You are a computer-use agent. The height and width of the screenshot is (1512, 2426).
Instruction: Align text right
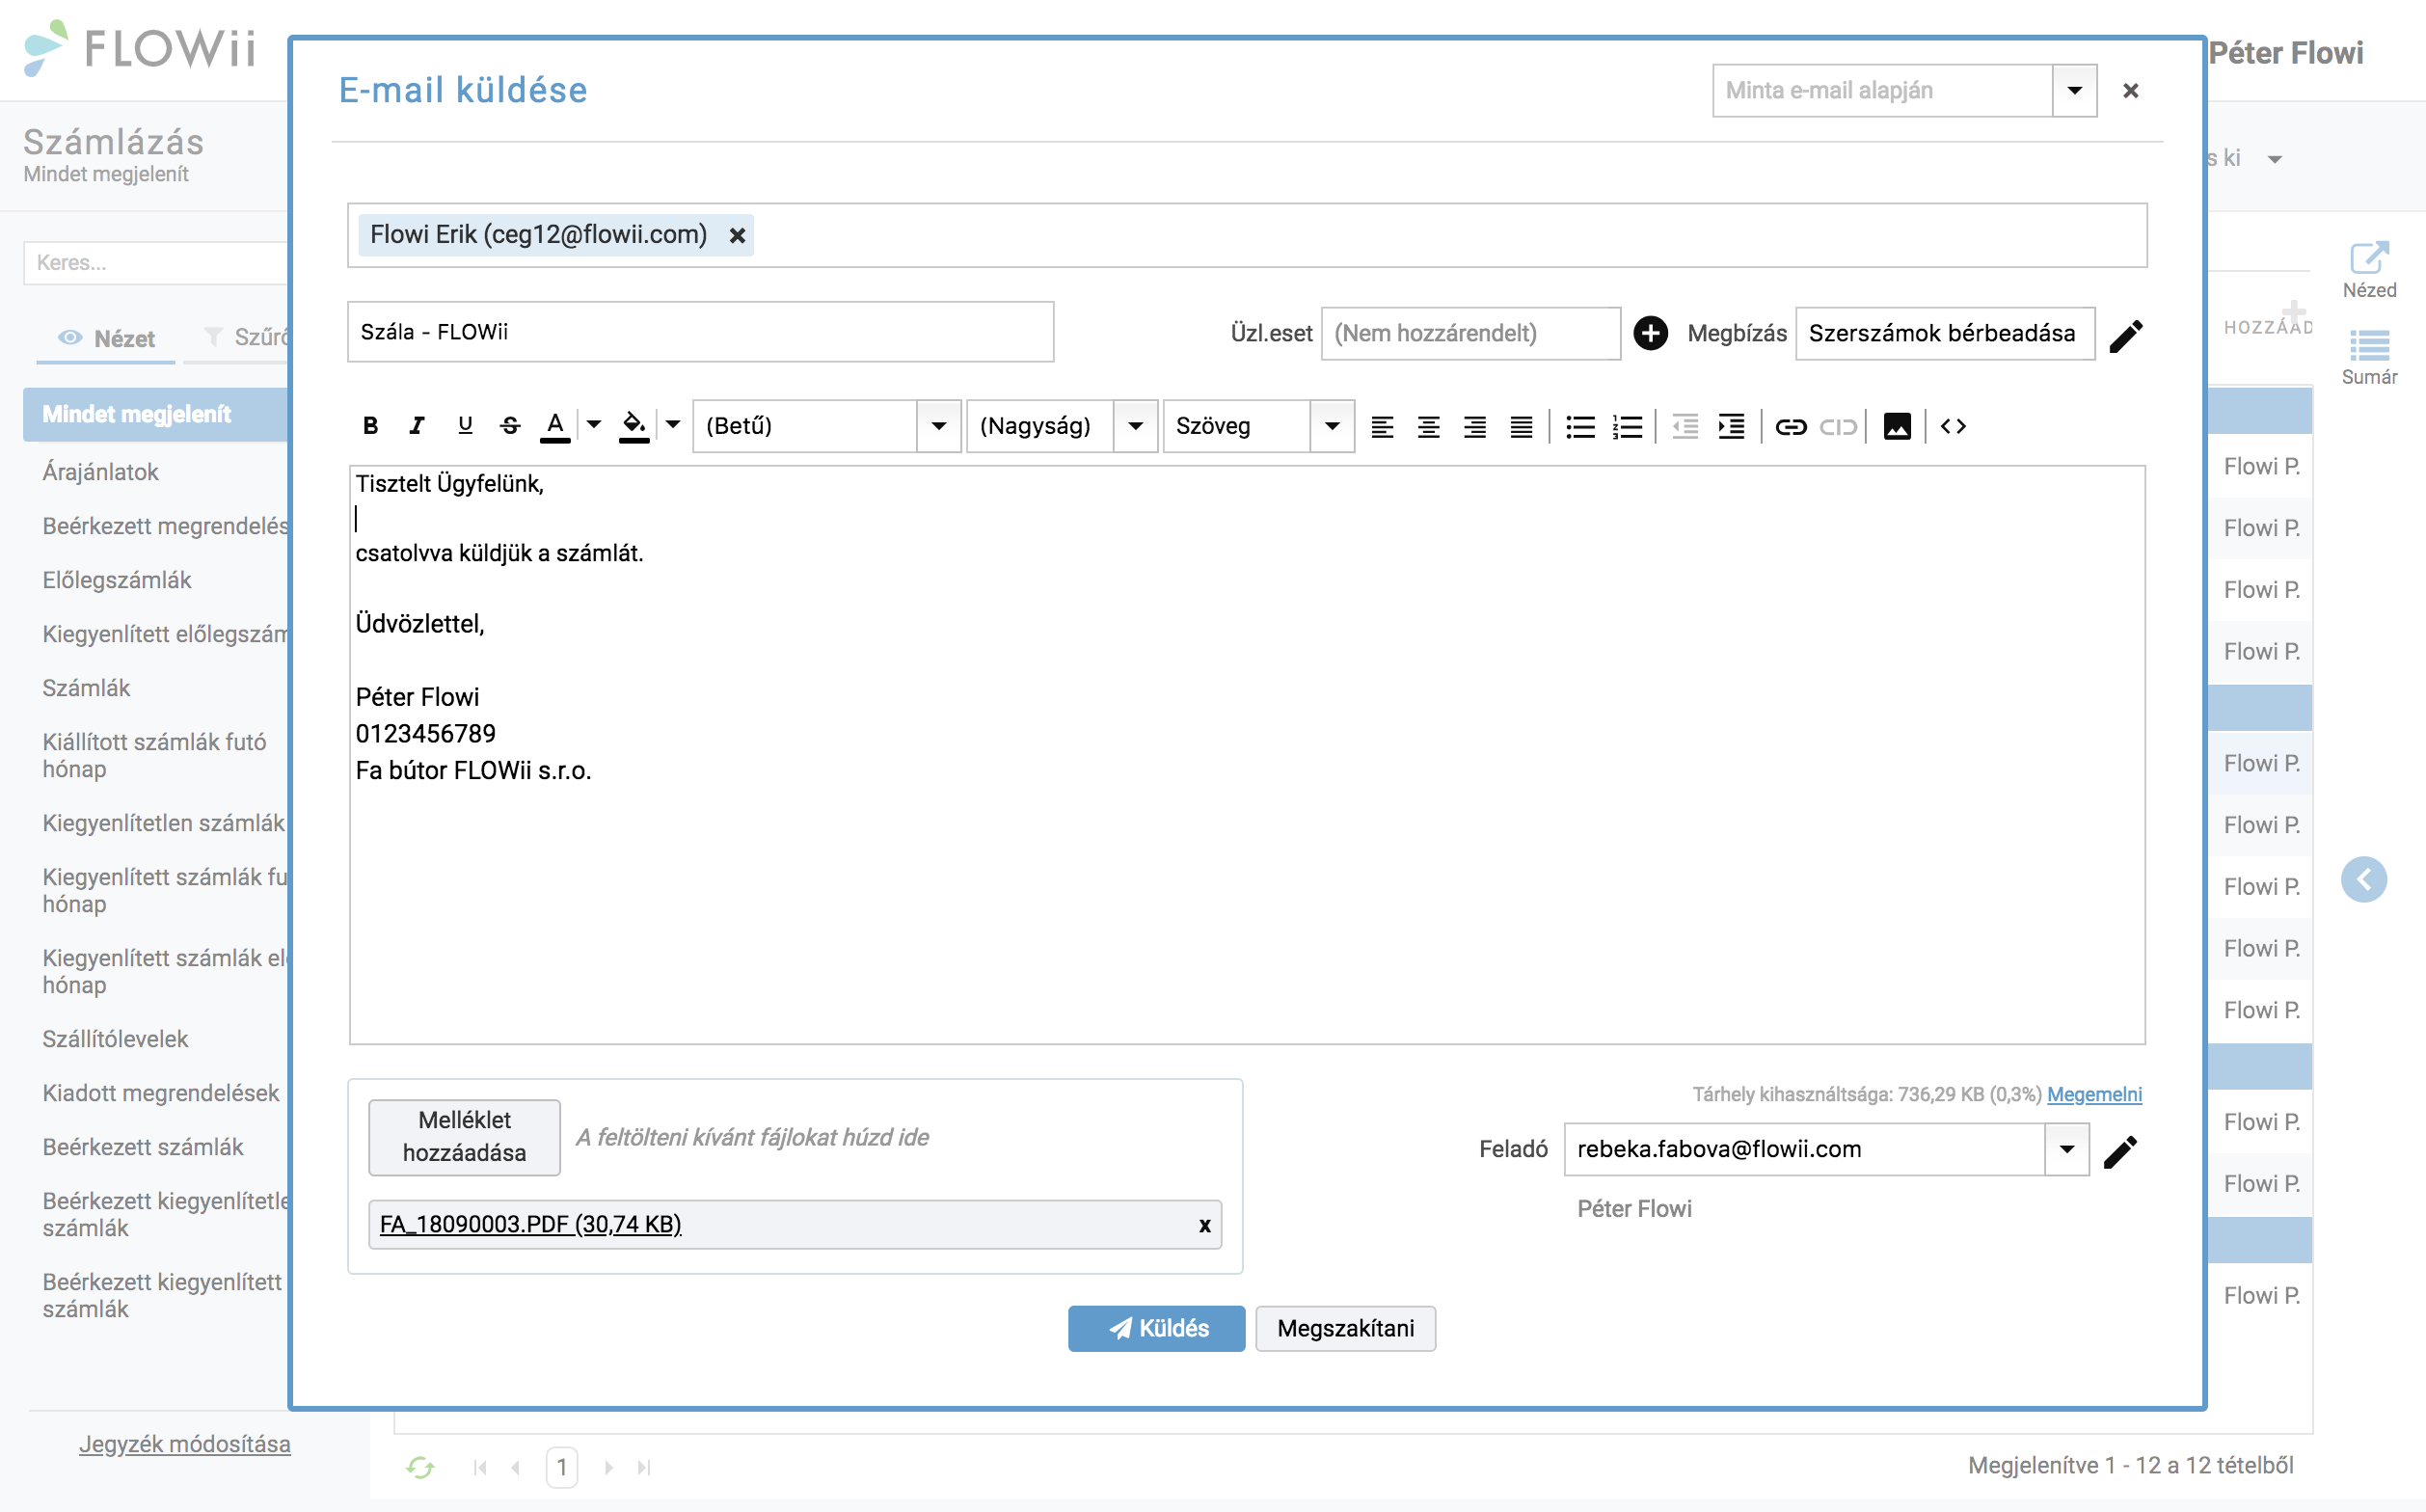[x=1475, y=427]
